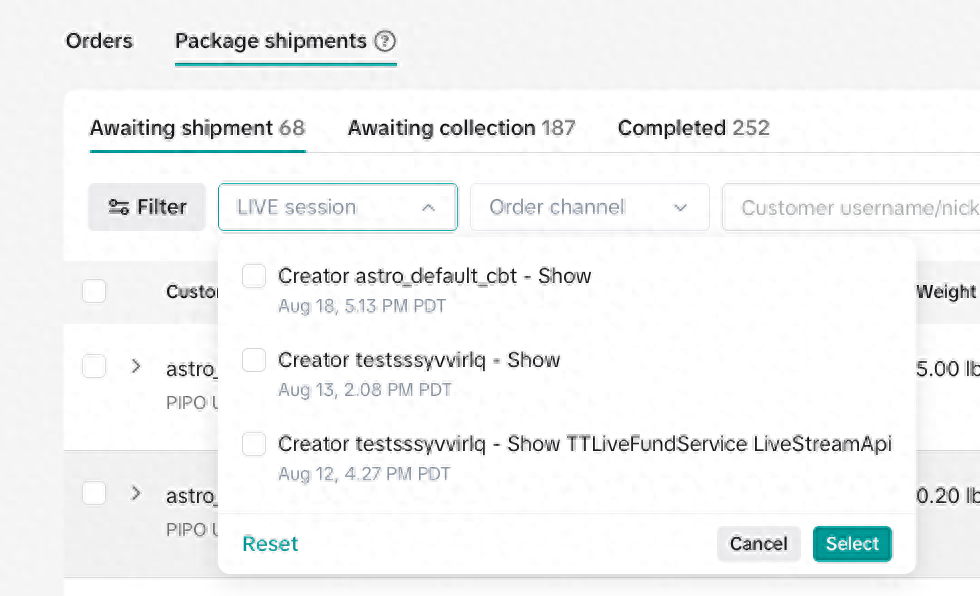Click the date 'Aug 13, 2.08 PM PDT'
Viewport: 980px width, 596px height.
click(x=365, y=390)
